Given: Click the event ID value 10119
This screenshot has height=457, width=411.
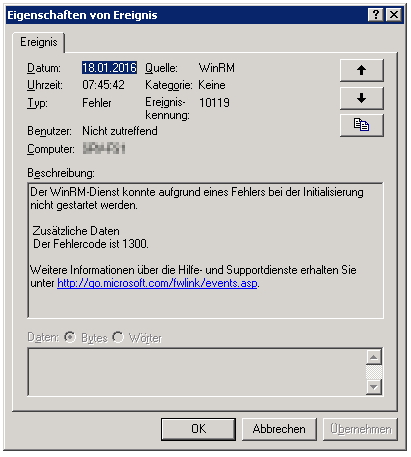Looking at the screenshot, I should (x=214, y=103).
